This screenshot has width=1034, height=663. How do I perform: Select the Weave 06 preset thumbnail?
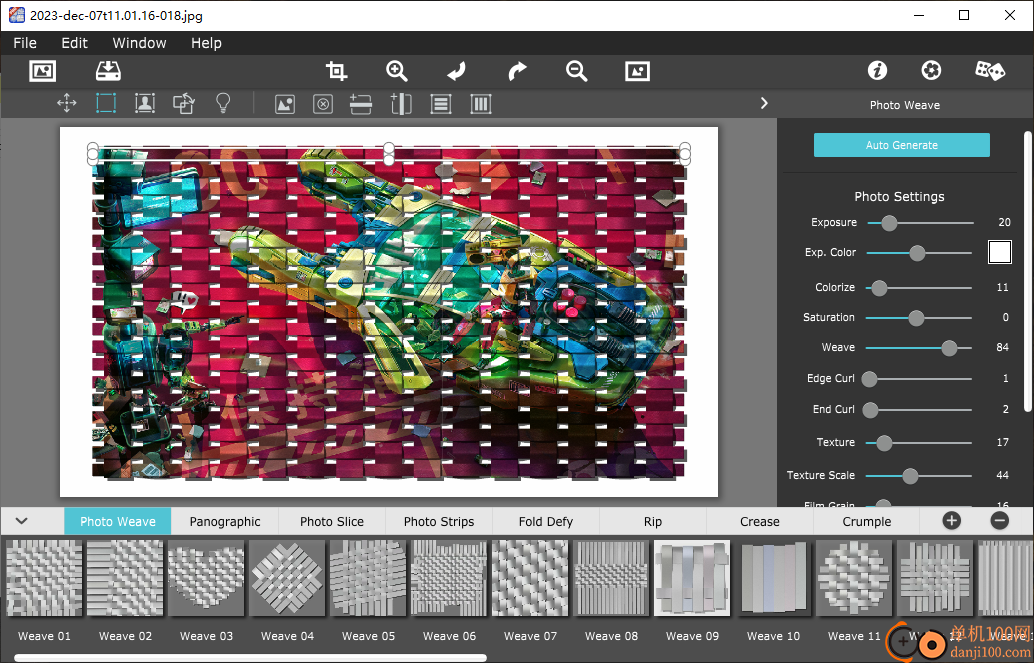coord(449,579)
